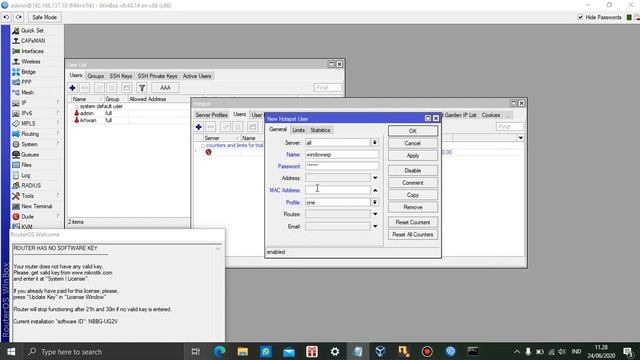This screenshot has width=640, height=360.
Task: Click Reset Counters button
Action: tap(413, 222)
